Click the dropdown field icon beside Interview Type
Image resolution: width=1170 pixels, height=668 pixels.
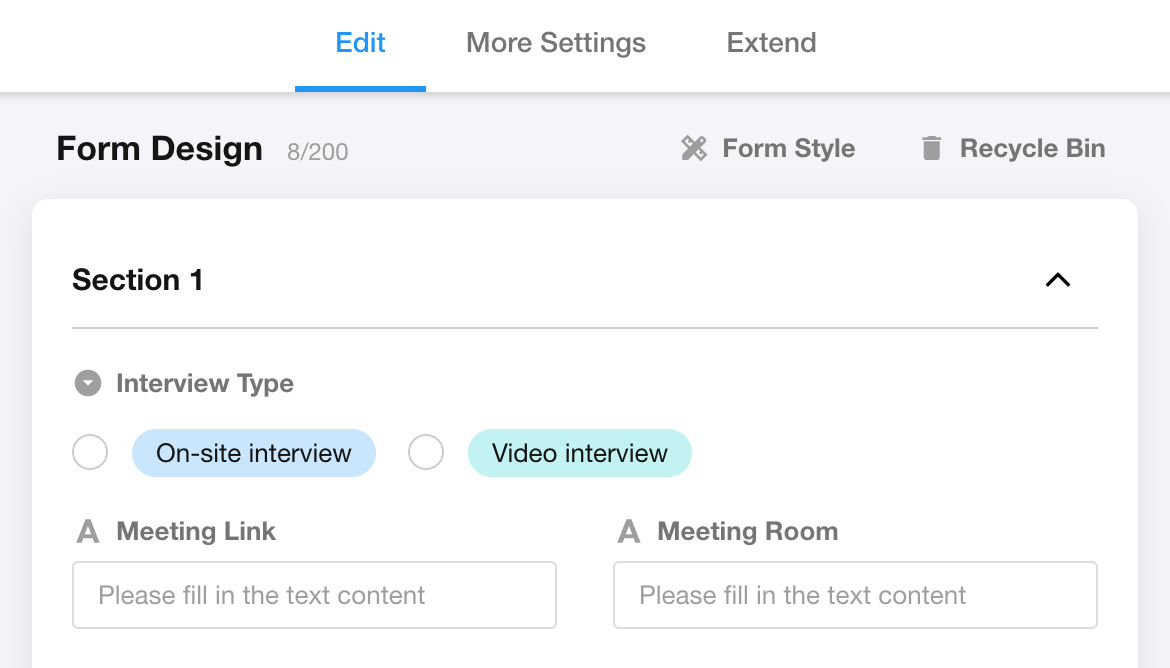point(89,384)
